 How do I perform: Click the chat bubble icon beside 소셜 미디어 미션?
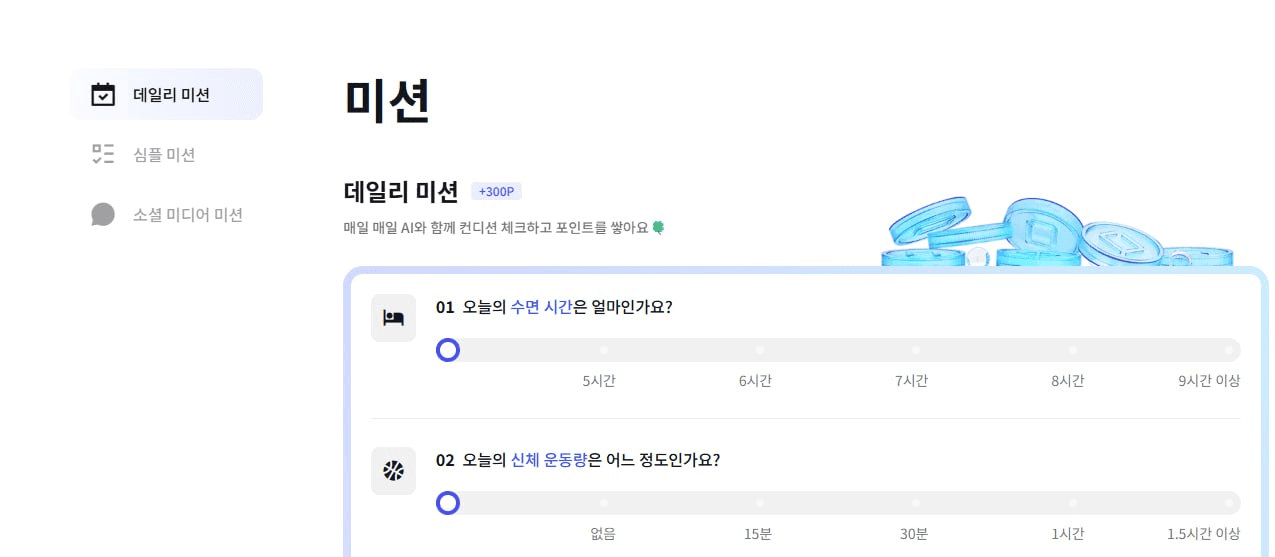click(103, 214)
